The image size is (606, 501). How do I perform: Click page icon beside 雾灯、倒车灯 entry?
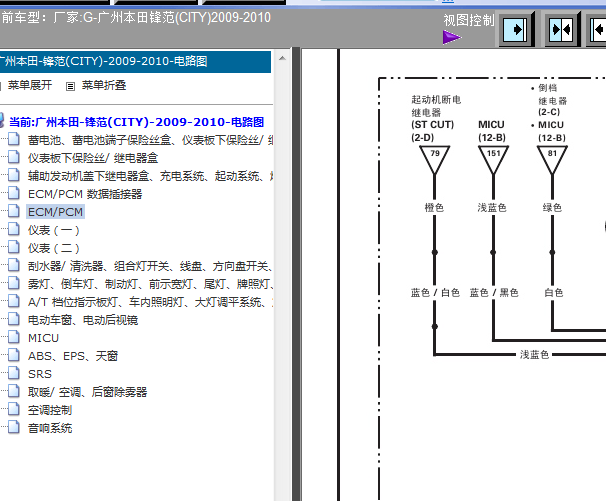[14, 284]
